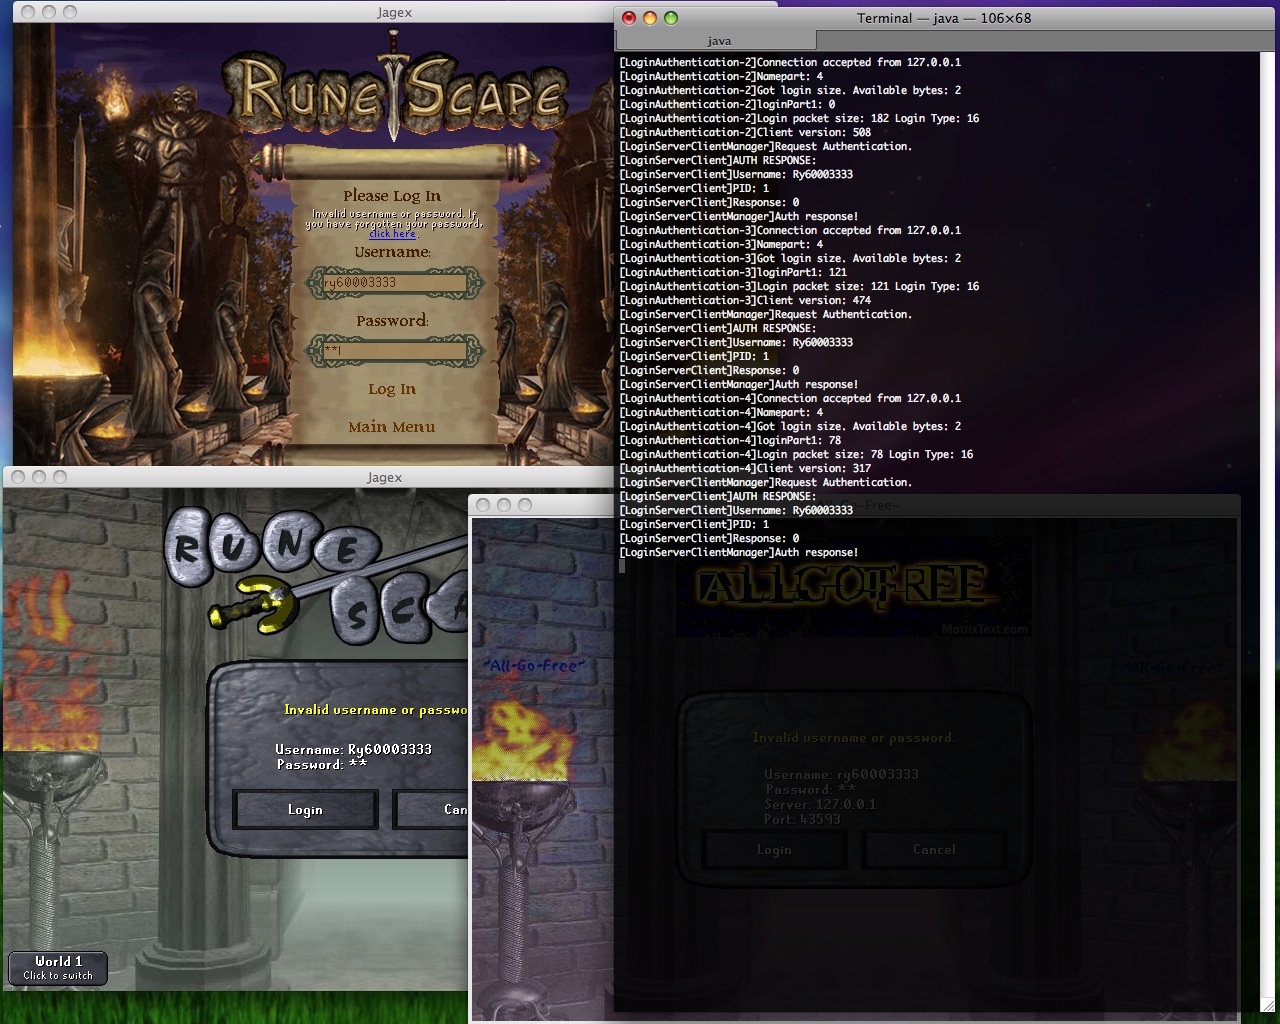Select the java tab in Terminal

718,41
